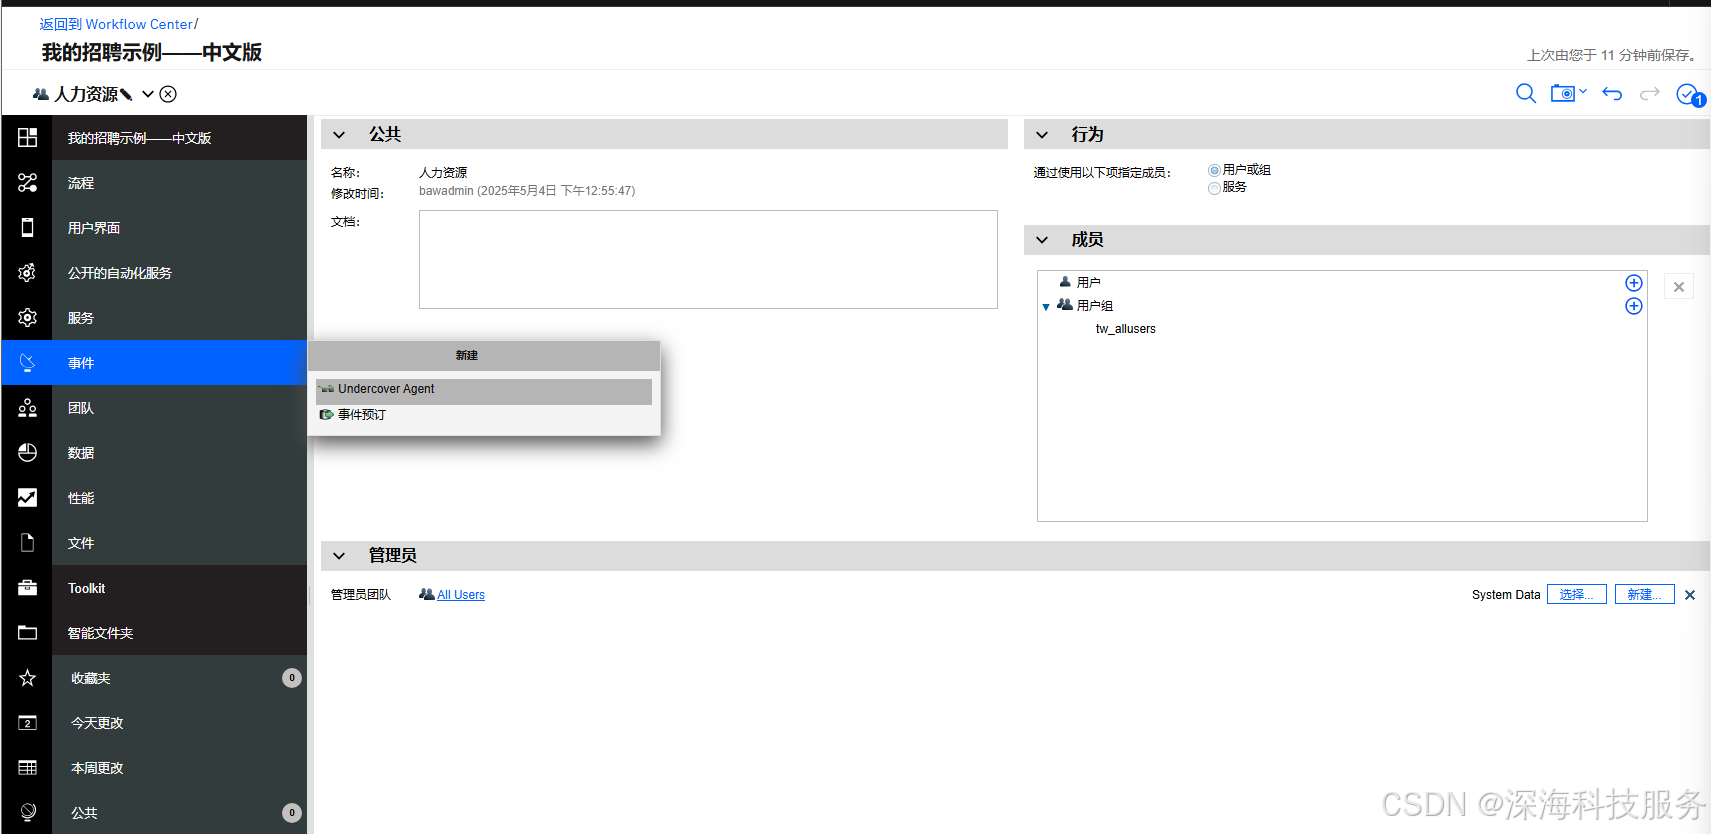Select the tw_allusers group entry
This screenshot has height=834, width=1711.
tap(1126, 329)
